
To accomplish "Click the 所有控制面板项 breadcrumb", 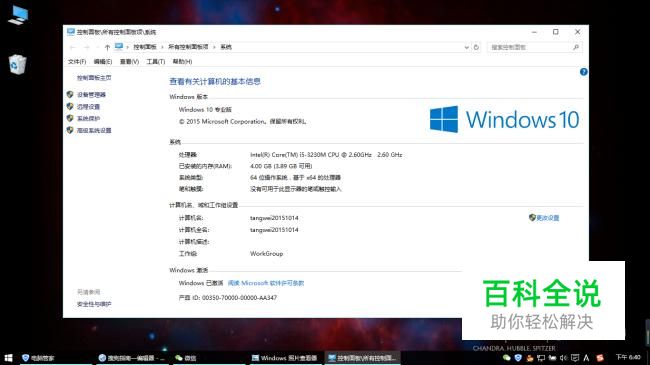I will 188,47.
